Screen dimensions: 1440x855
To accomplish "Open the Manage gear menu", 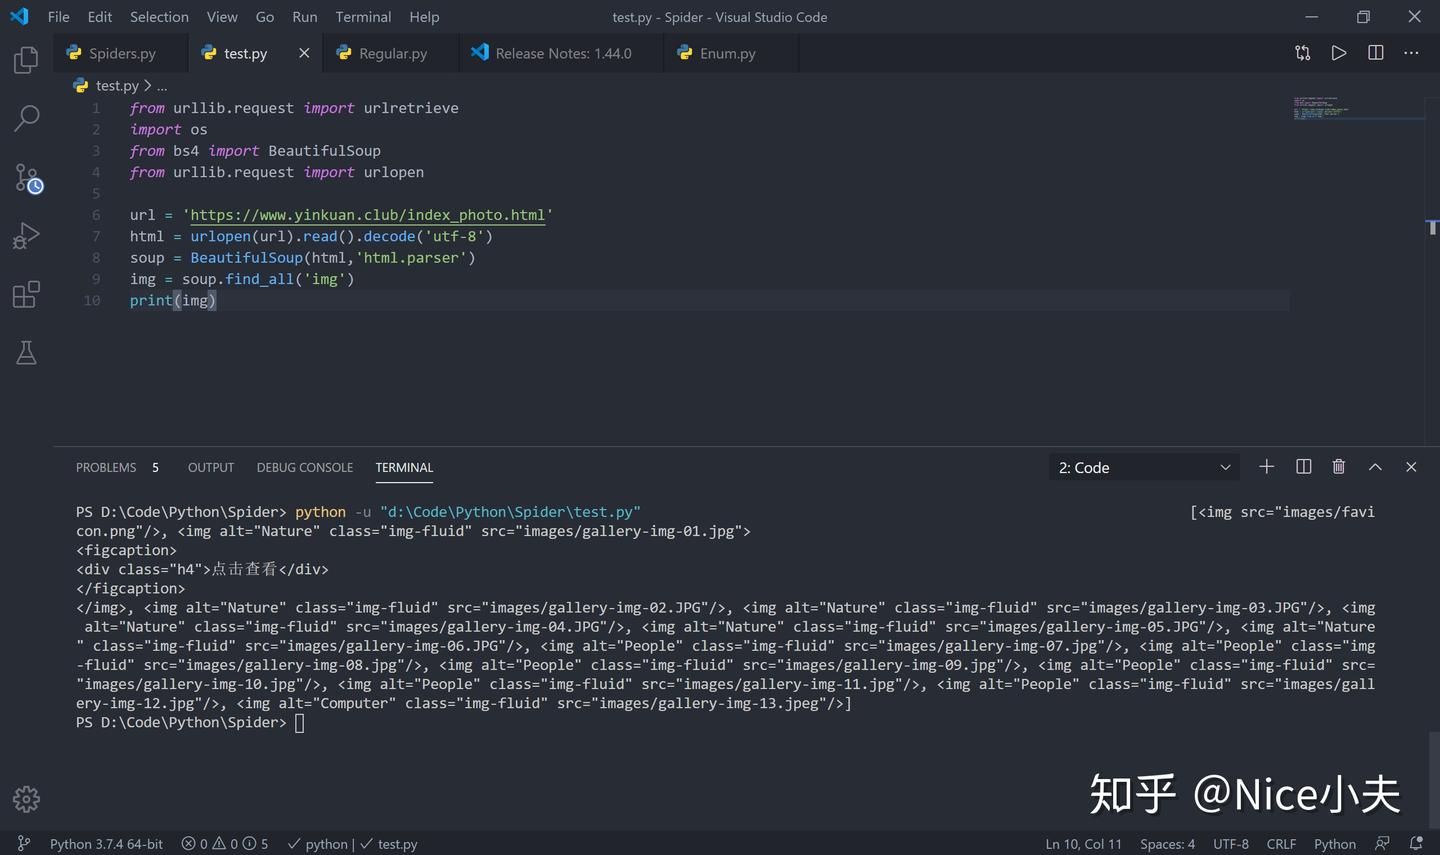I will [25, 799].
